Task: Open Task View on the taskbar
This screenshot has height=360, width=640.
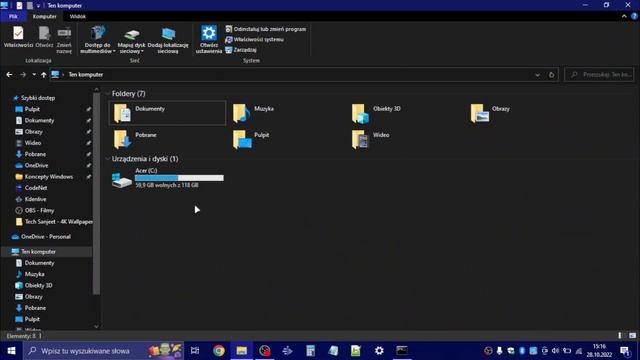Action: (x=195, y=351)
